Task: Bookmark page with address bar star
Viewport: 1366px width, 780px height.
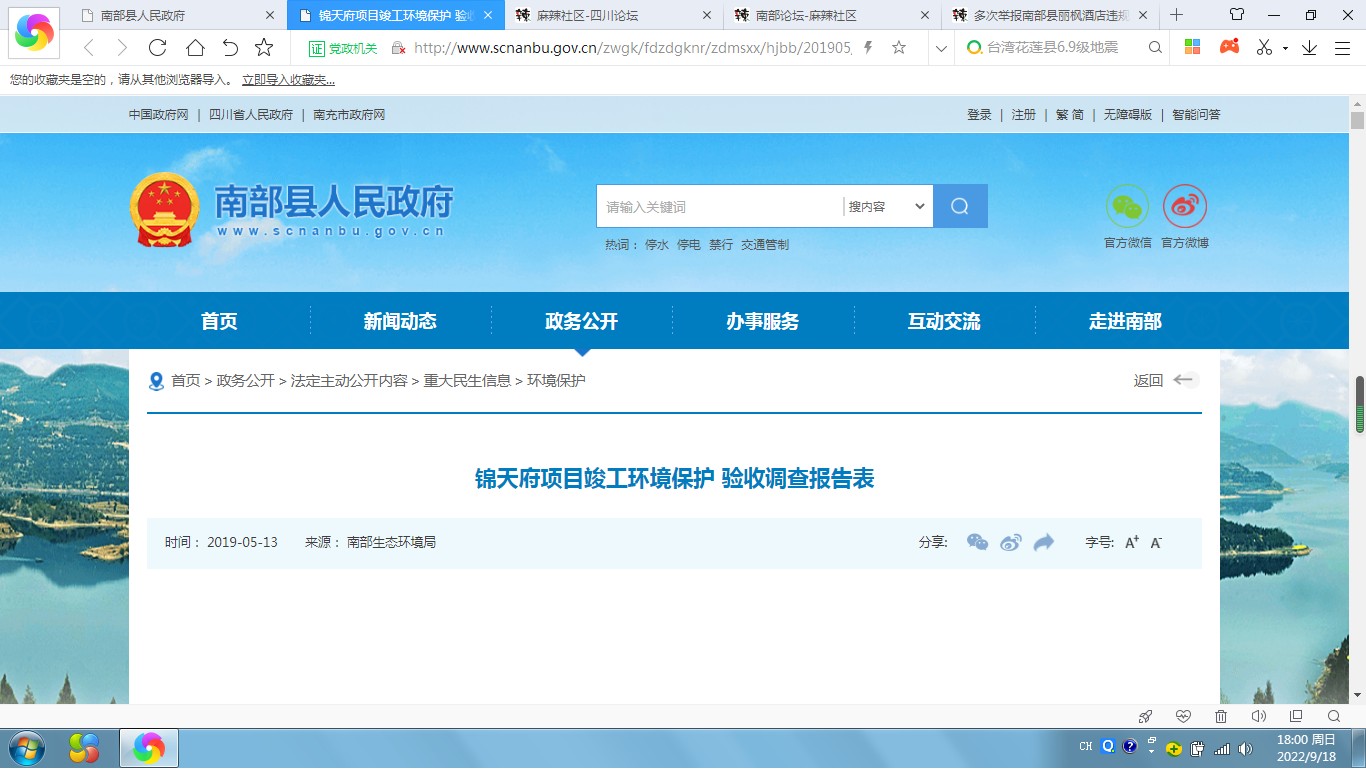Action: coord(899,48)
